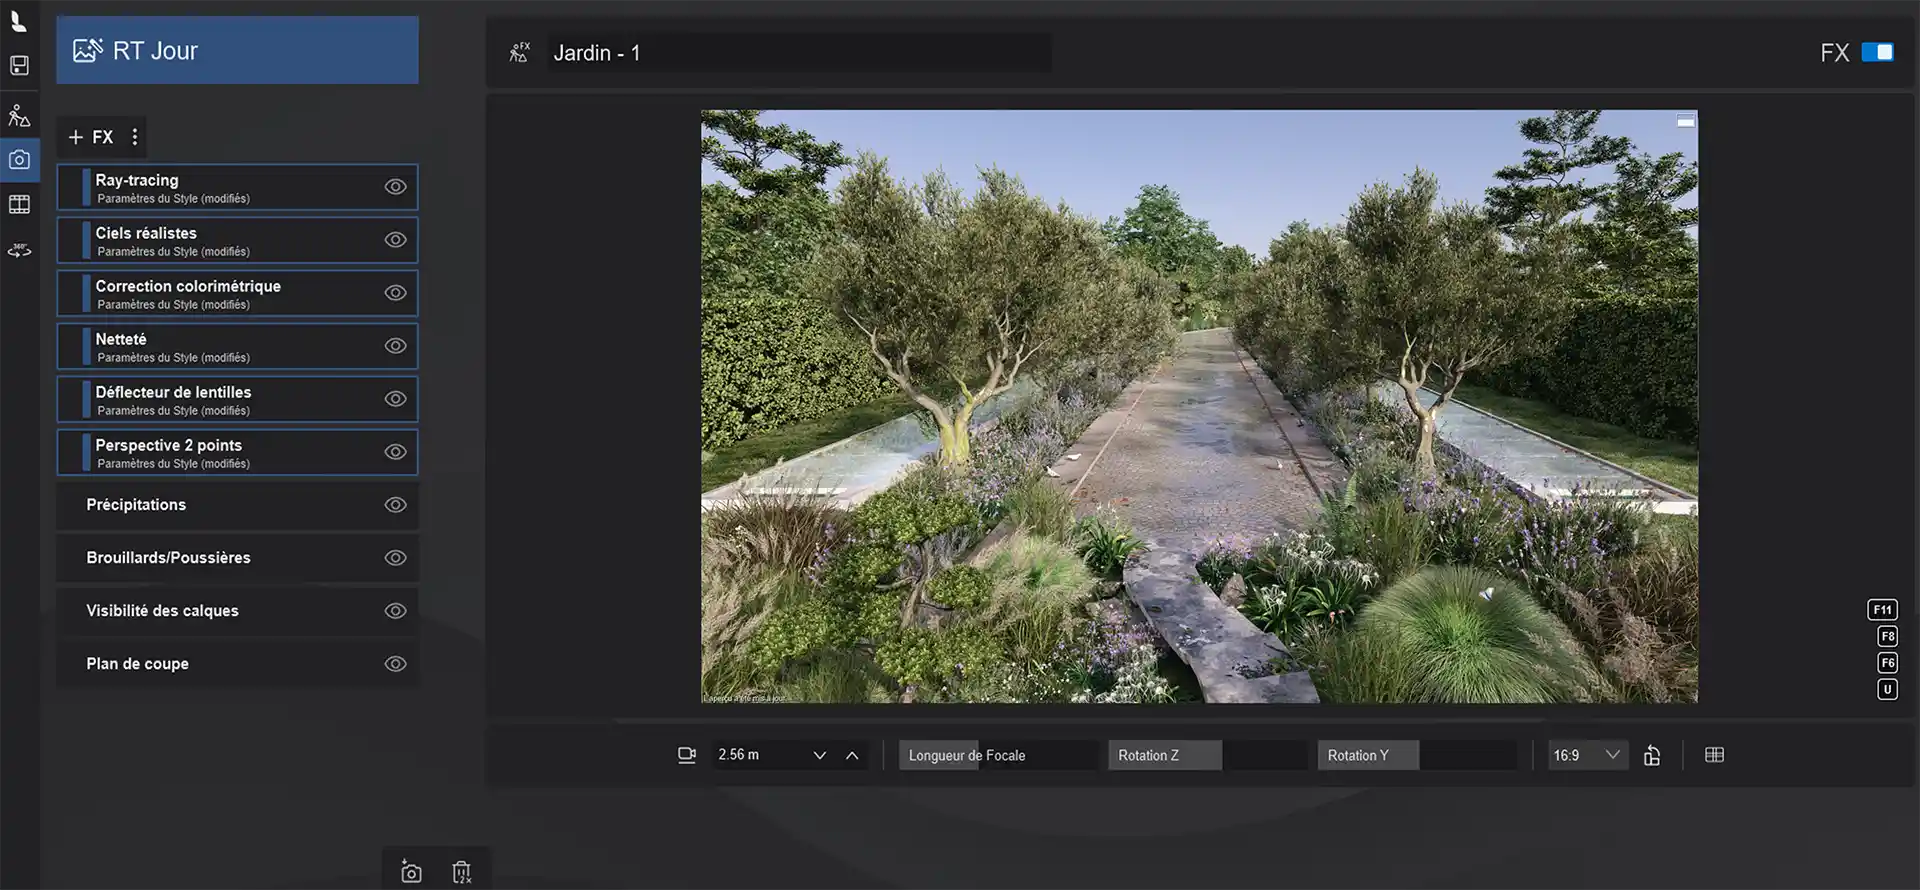Image resolution: width=1920 pixels, height=890 pixels.
Task: Click the delete effects trash icon
Action: click(461, 872)
